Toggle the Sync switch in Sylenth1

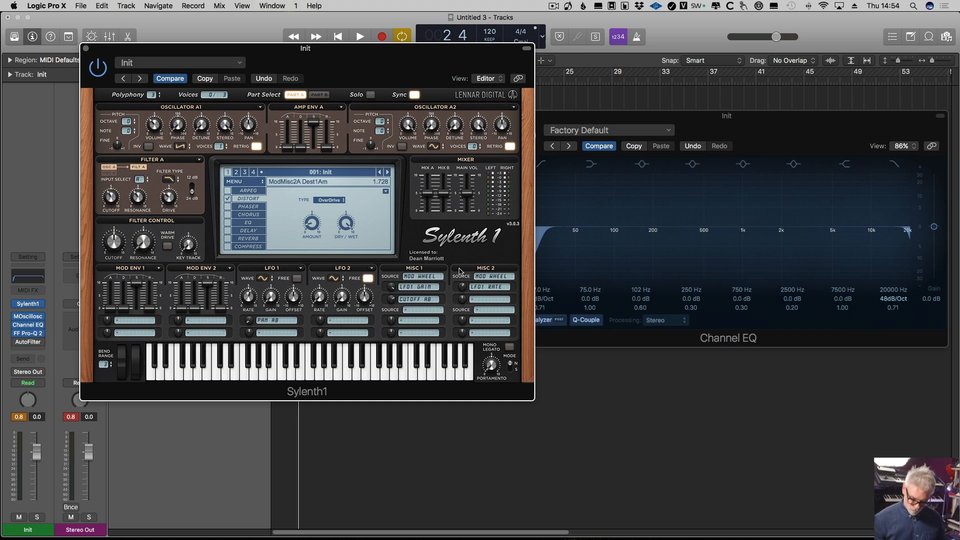point(414,95)
